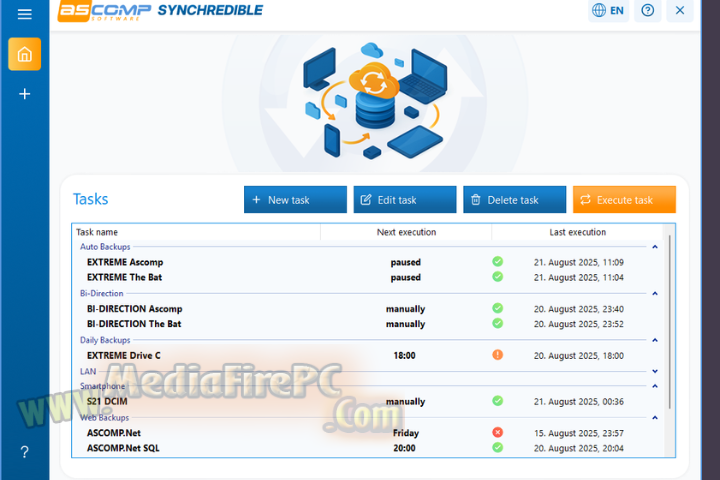Close the Synchredible window

680,10
